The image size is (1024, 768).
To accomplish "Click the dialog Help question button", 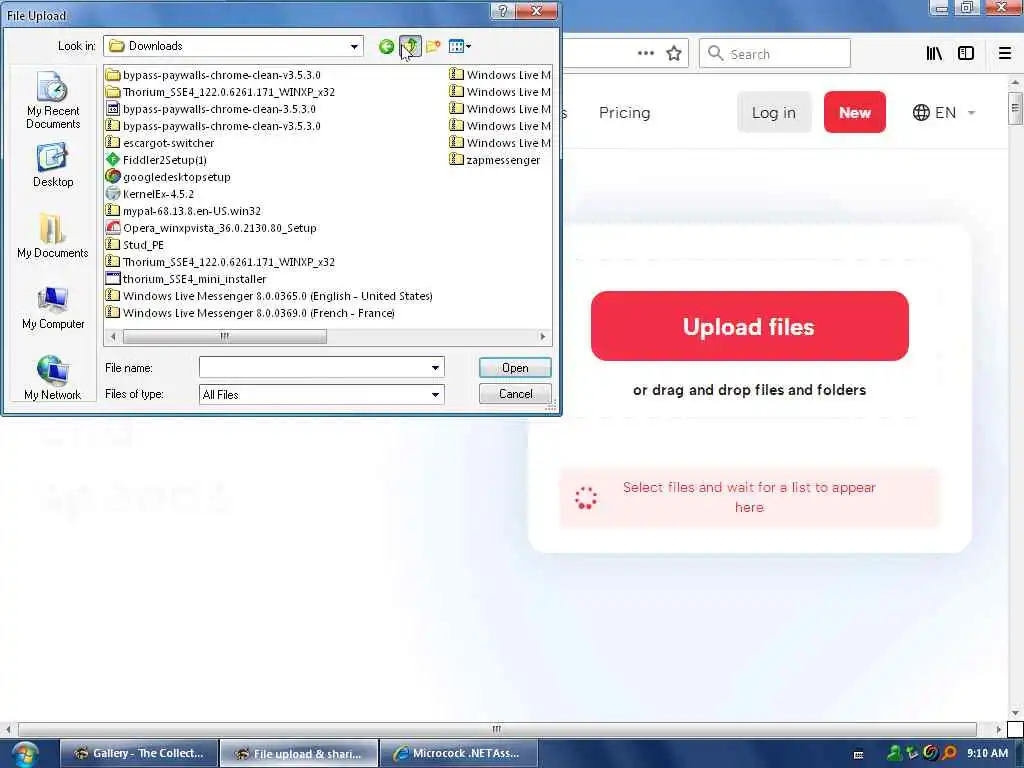I will 503,11.
